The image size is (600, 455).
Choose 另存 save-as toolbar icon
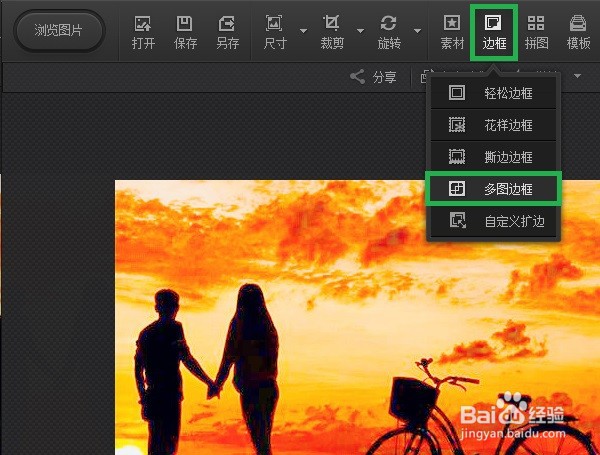227,33
